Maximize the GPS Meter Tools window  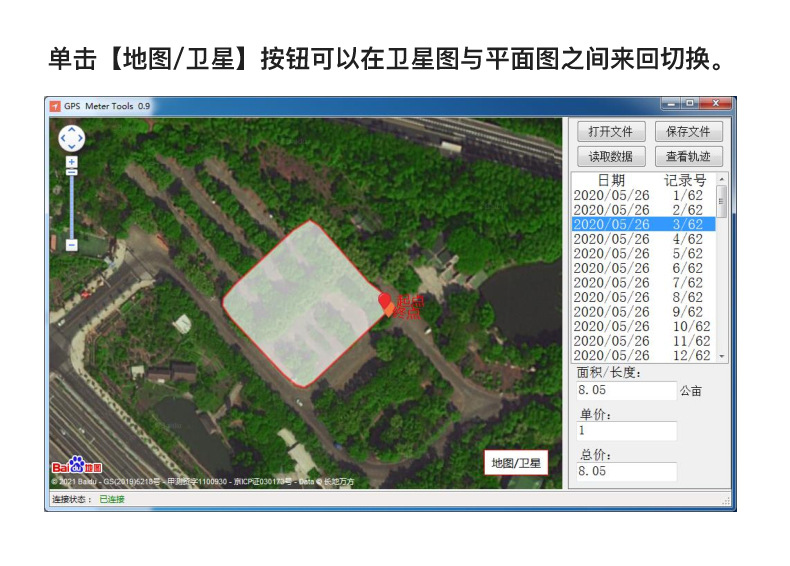(x=690, y=103)
